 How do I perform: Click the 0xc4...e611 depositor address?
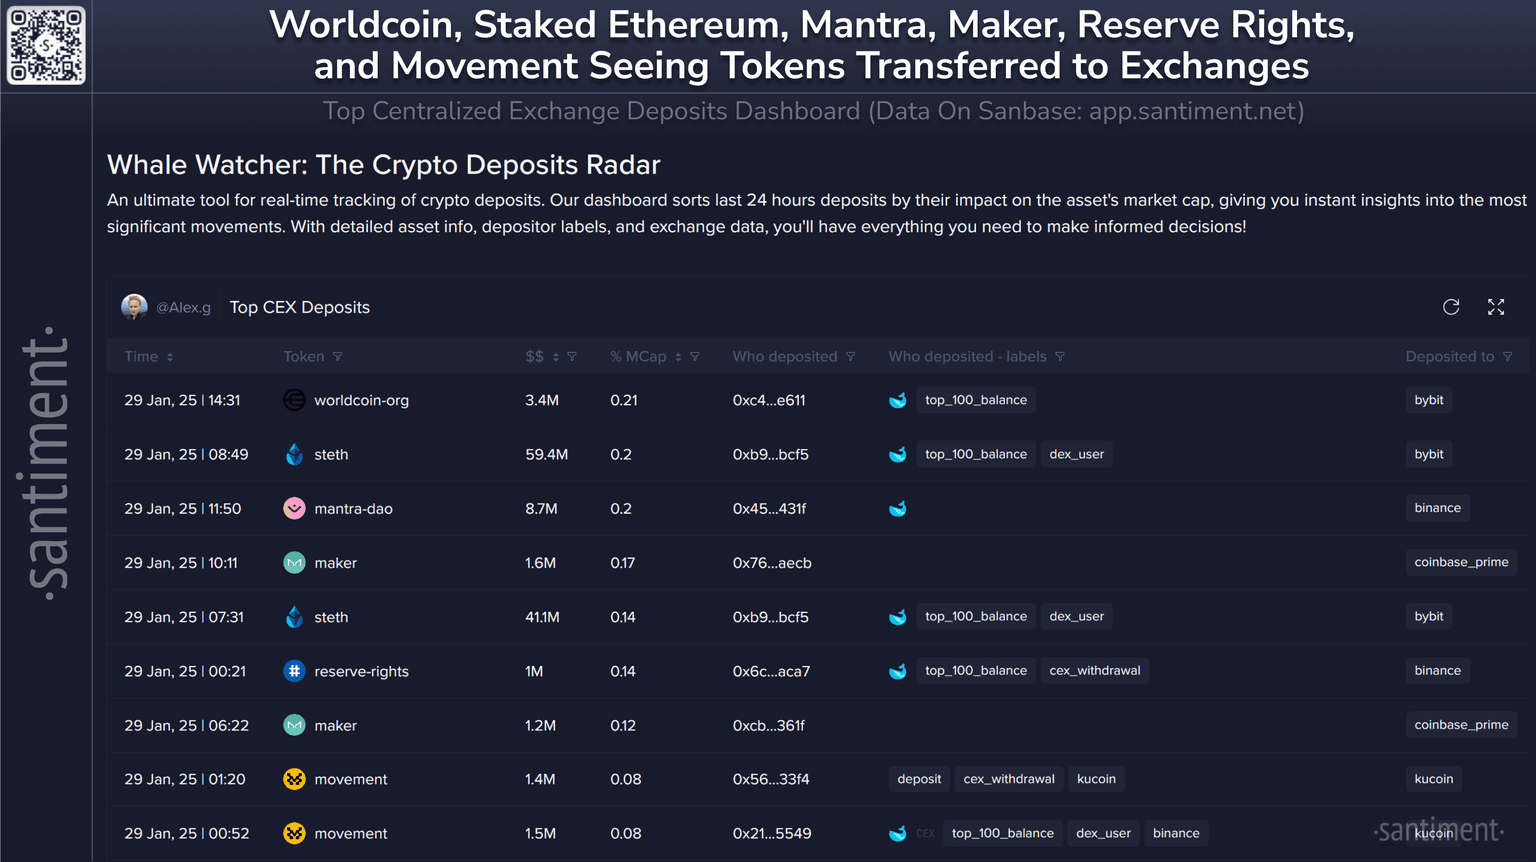tap(769, 400)
